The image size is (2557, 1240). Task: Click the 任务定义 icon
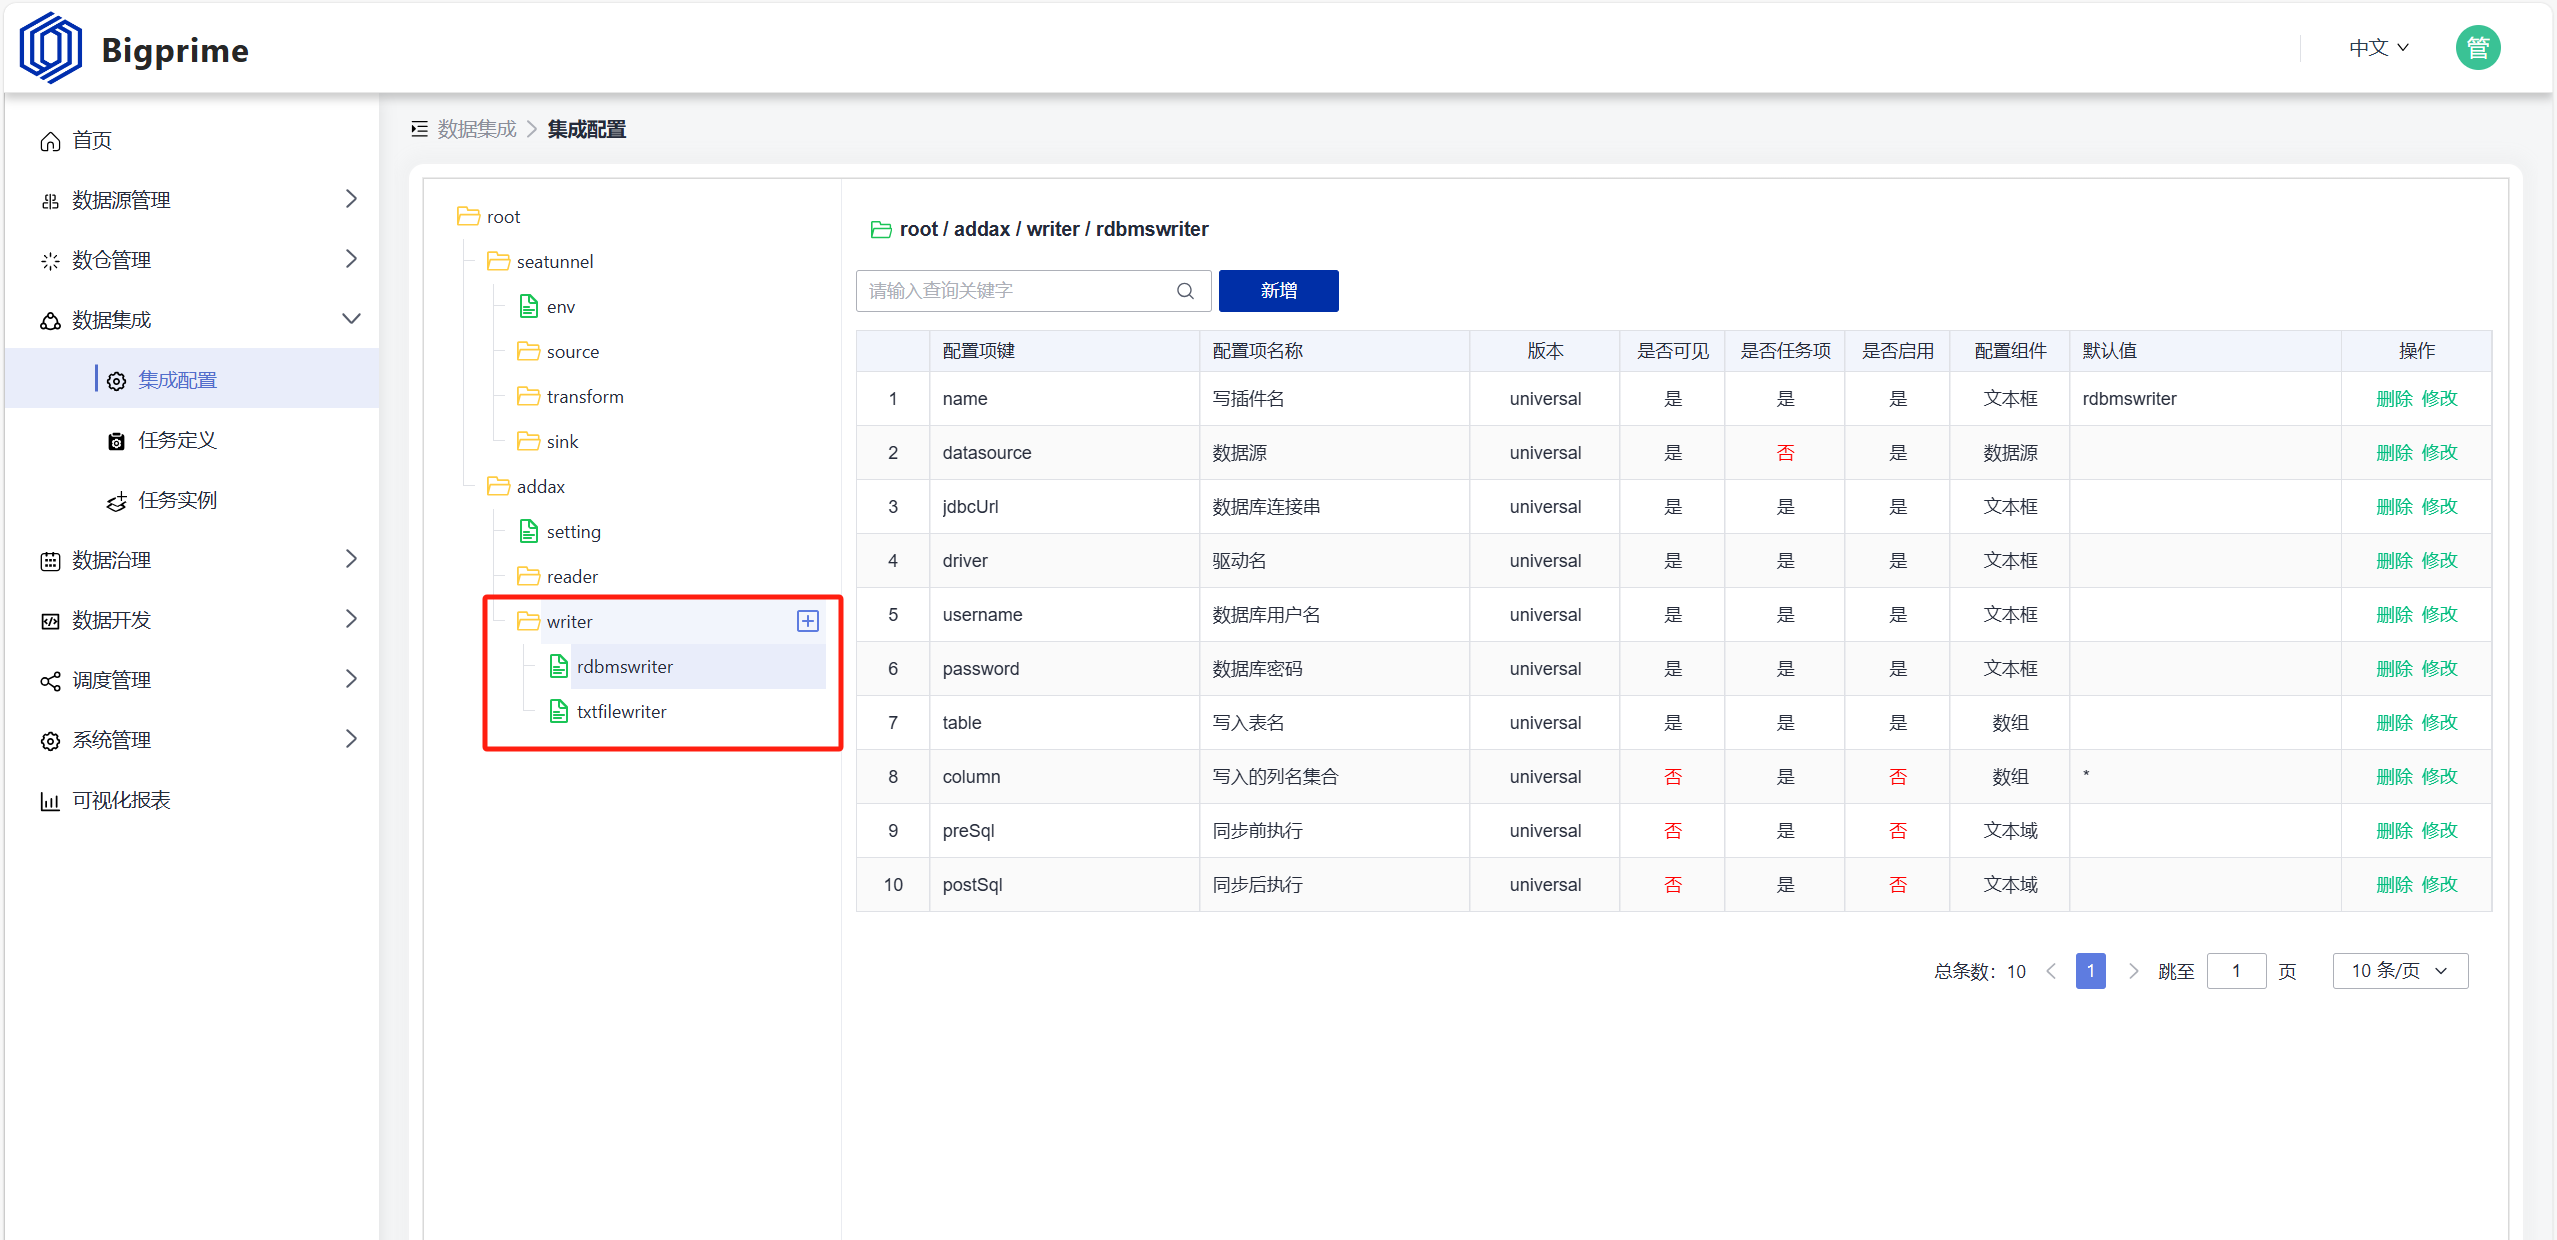pyautogui.click(x=116, y=441)
